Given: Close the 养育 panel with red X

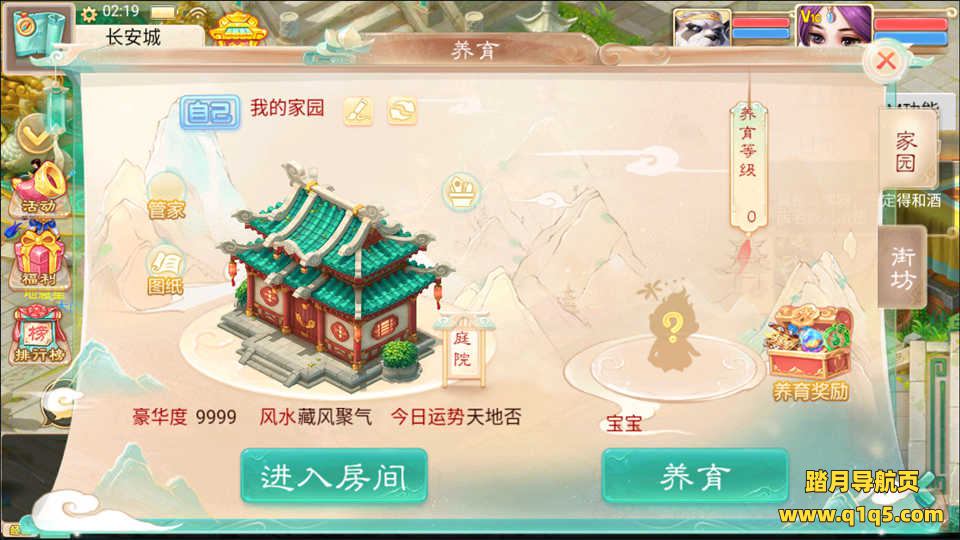Looking at the screenshot, I should coord(885,61).
